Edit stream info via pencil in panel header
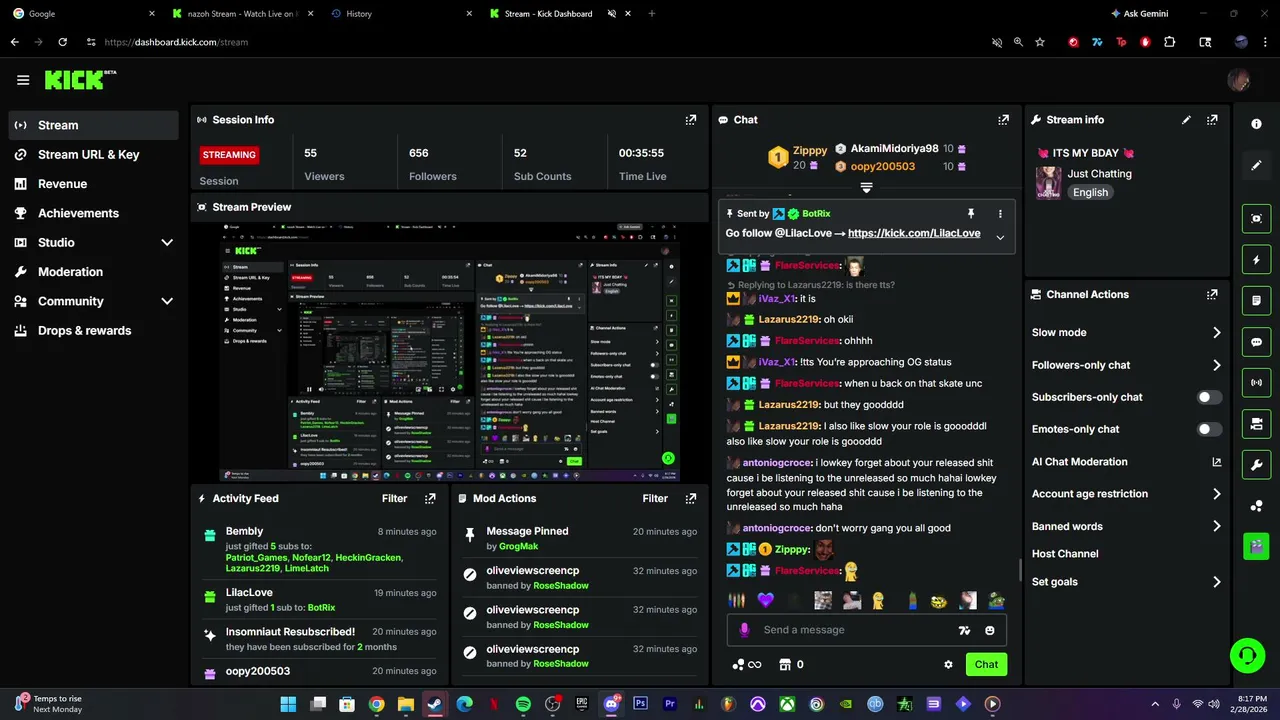The height and width of the screenshot is (720, 1280). click(x=1186, y=120)
